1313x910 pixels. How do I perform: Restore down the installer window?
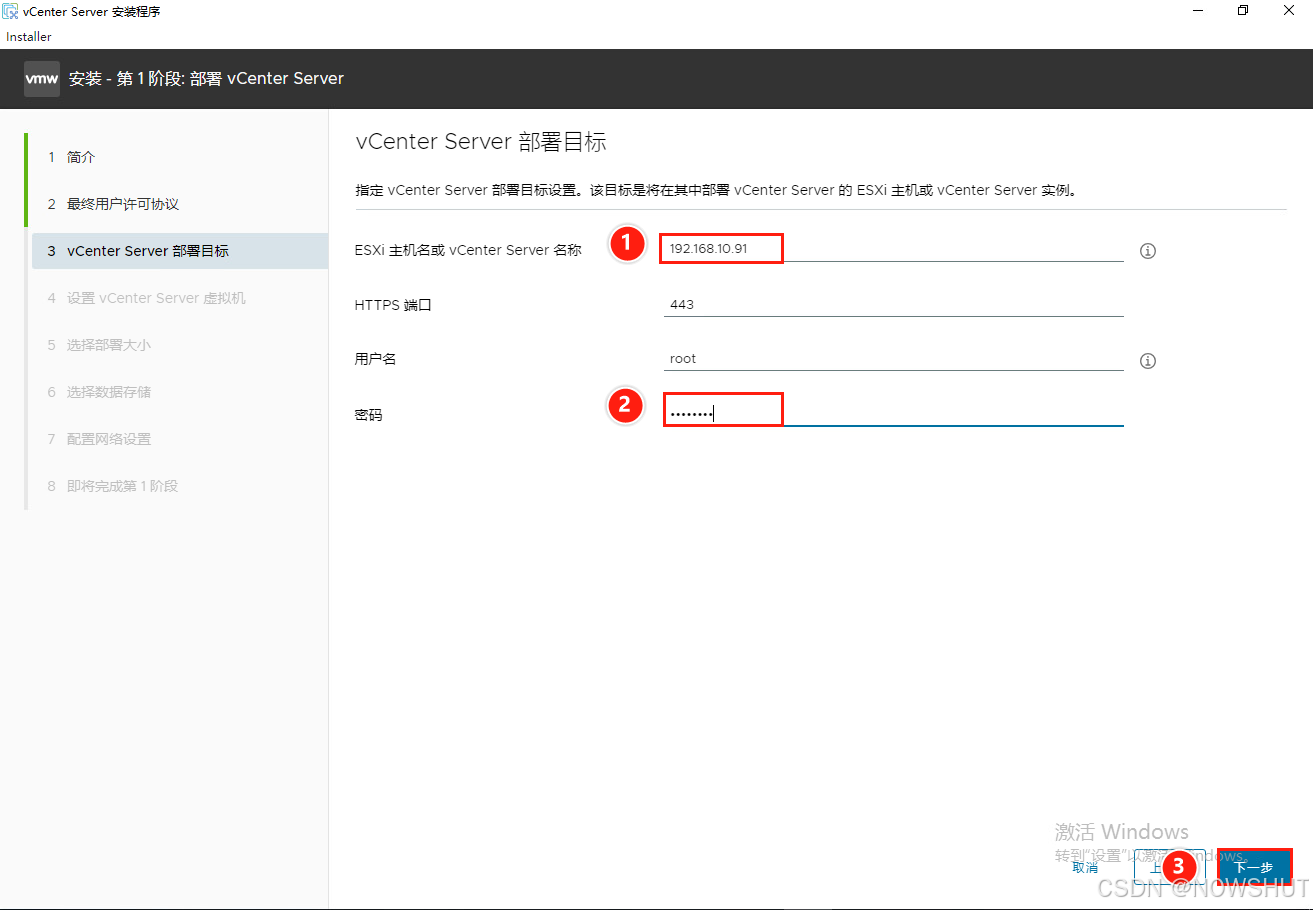1243,11
